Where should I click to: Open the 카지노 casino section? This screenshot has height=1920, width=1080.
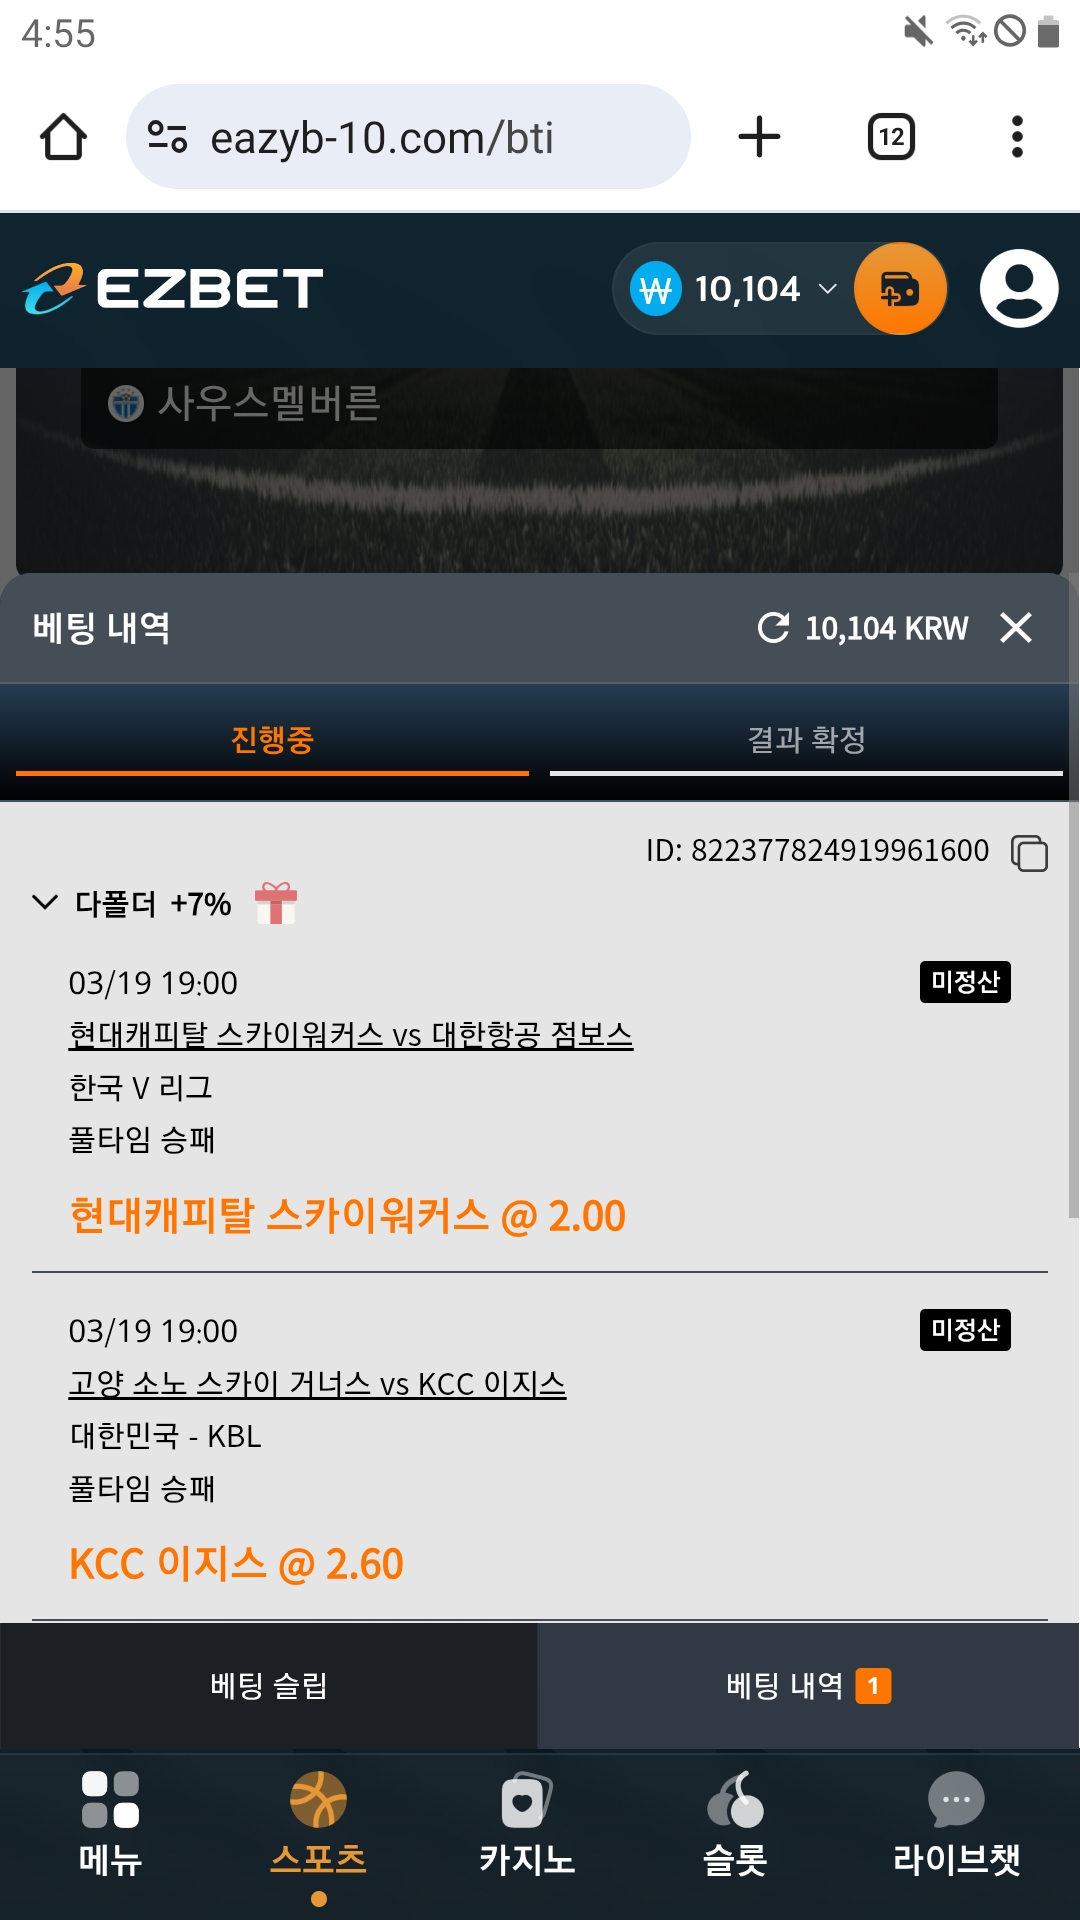tap(527, 1824)
